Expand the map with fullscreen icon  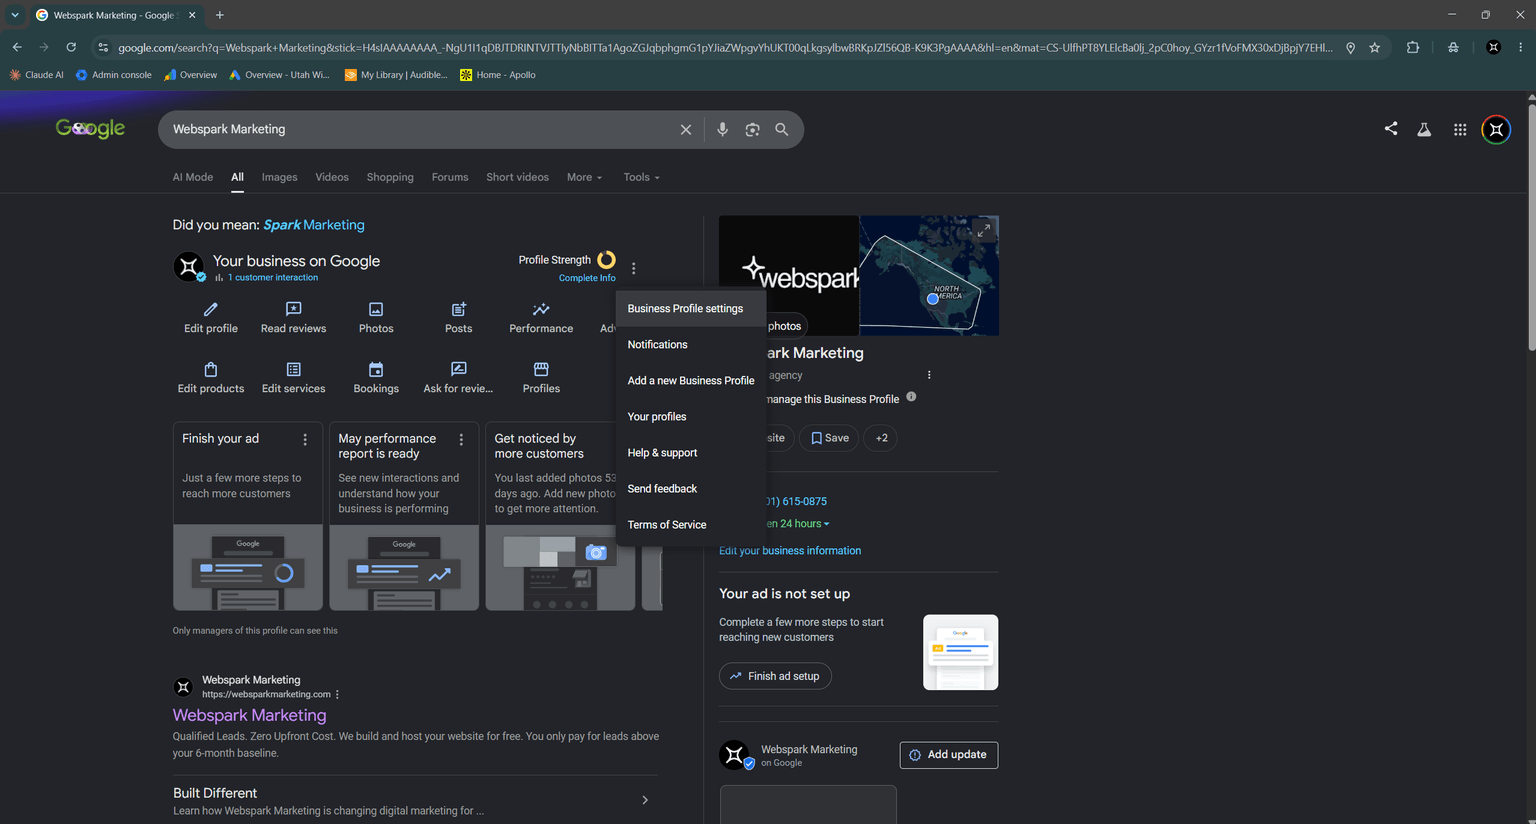pos(984,230)
